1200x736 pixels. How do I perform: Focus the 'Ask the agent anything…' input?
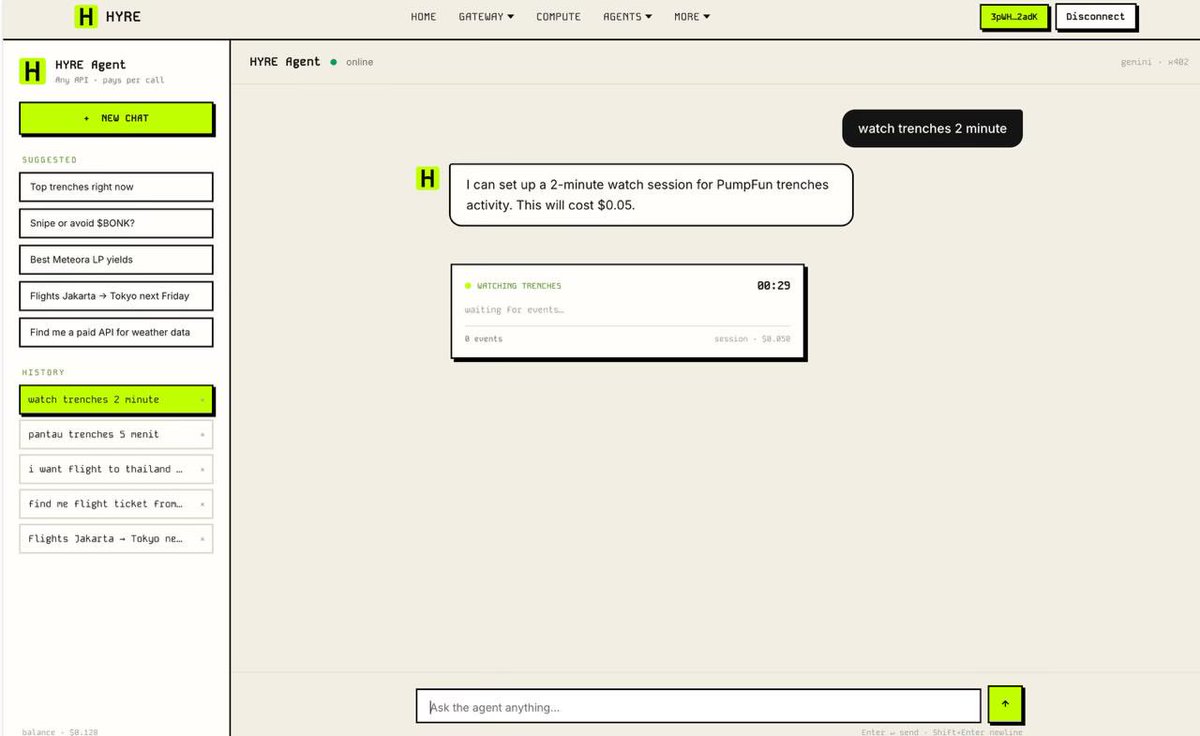click(x=698, y=706)
